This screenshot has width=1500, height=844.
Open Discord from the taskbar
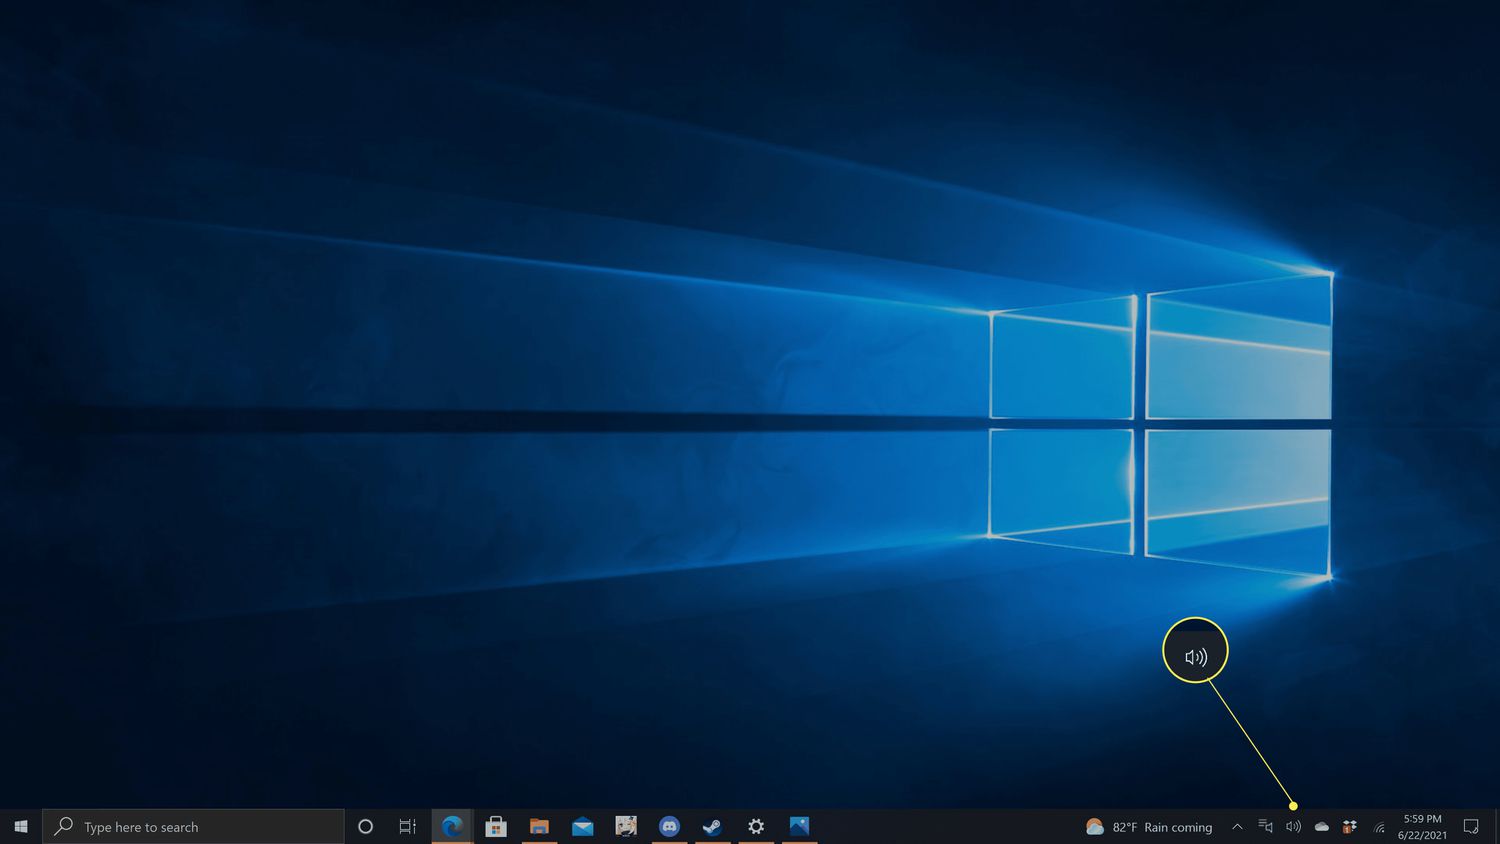[x=669, y=827]
